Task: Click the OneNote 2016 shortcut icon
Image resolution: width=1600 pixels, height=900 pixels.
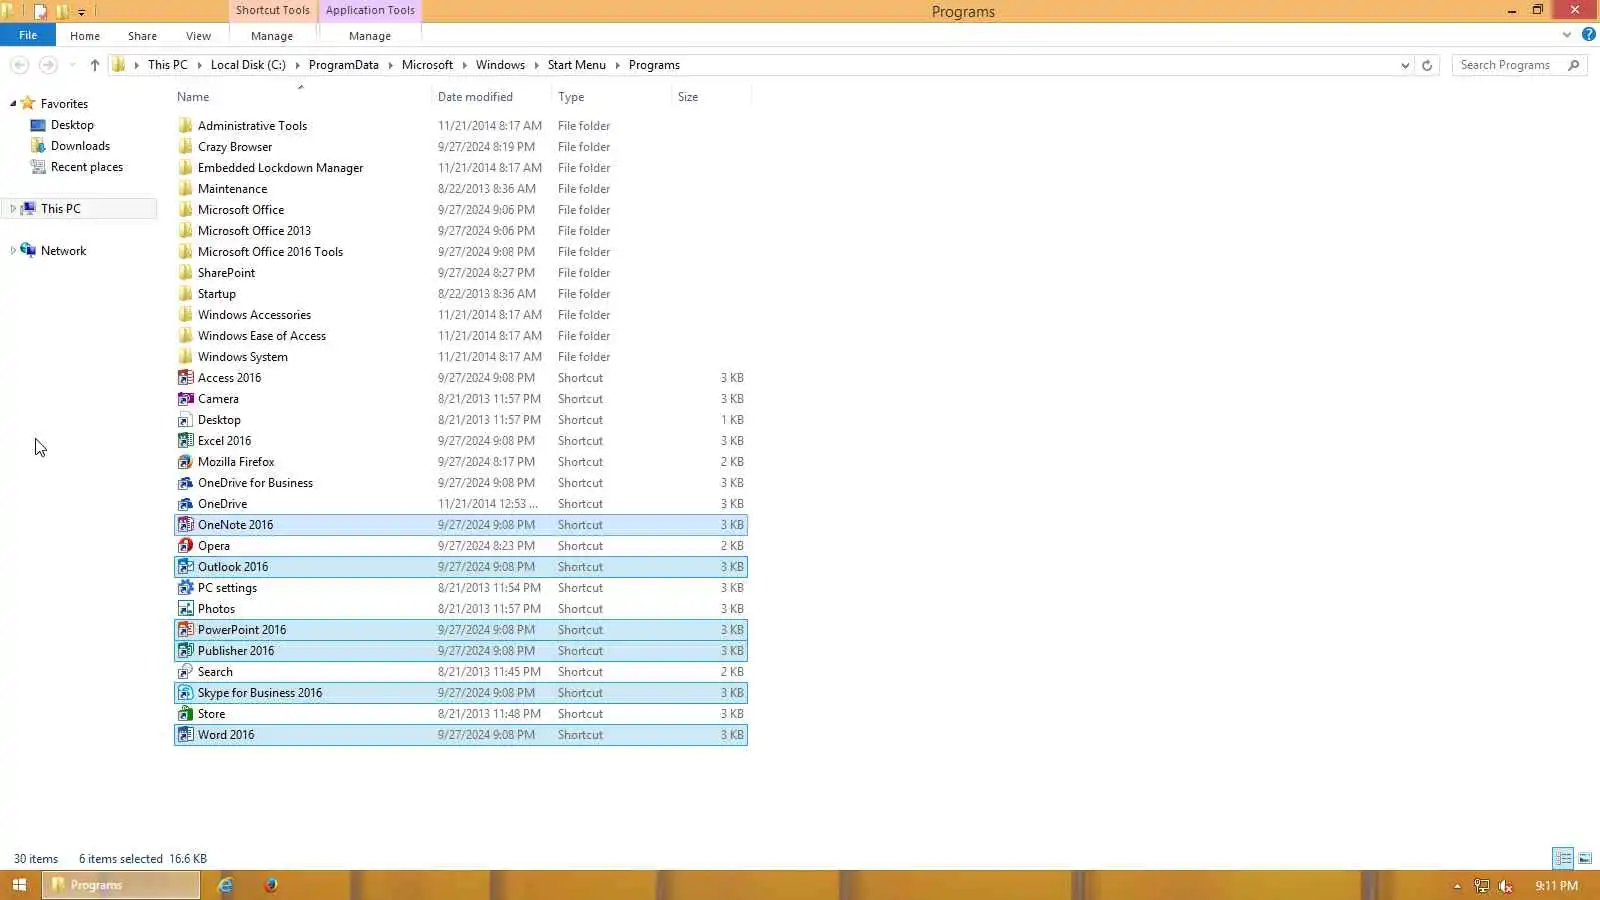Action: [x=185, y=525]
